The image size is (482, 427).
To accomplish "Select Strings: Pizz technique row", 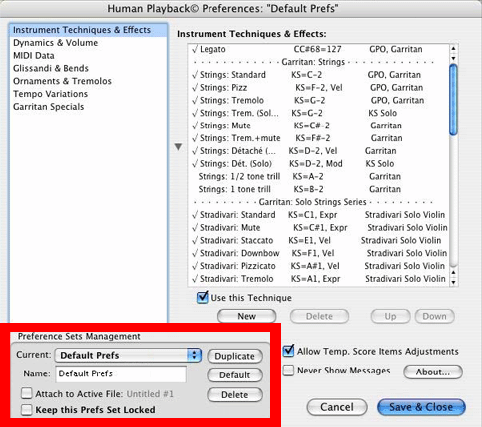I will [319, 88].
